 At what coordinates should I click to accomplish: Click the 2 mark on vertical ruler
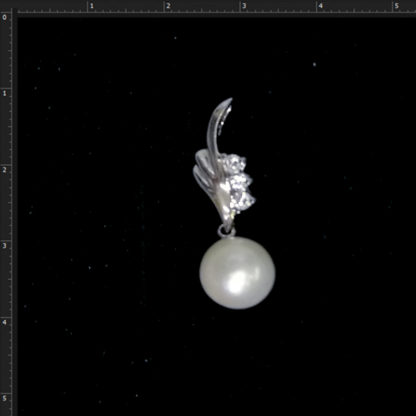point(4,170)
